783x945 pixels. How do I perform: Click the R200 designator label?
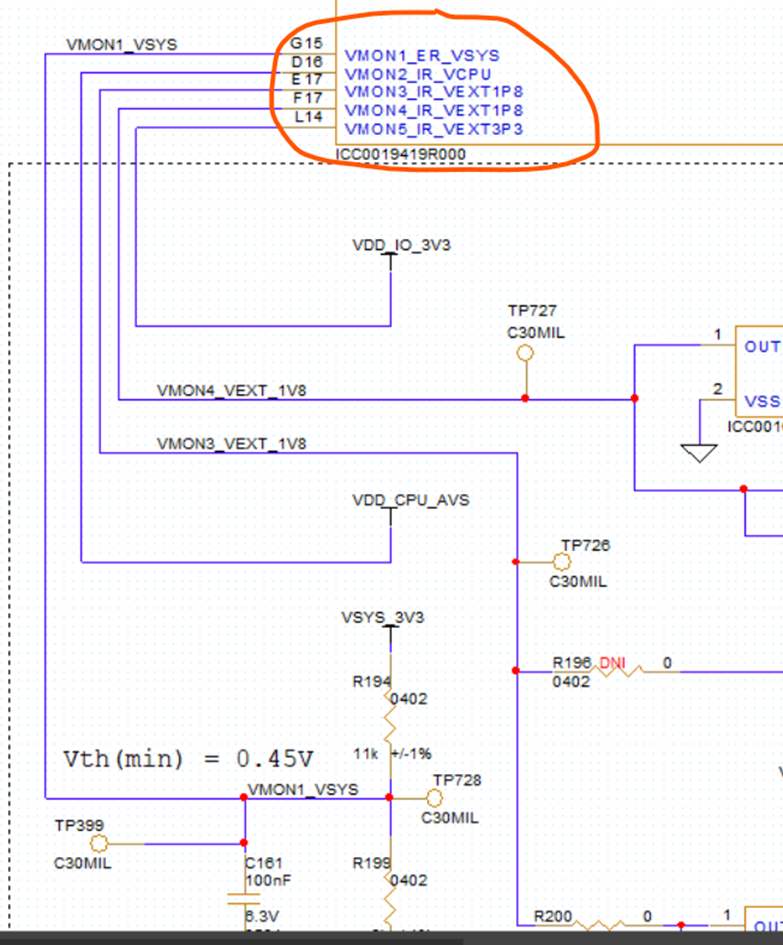coord(553,917)
